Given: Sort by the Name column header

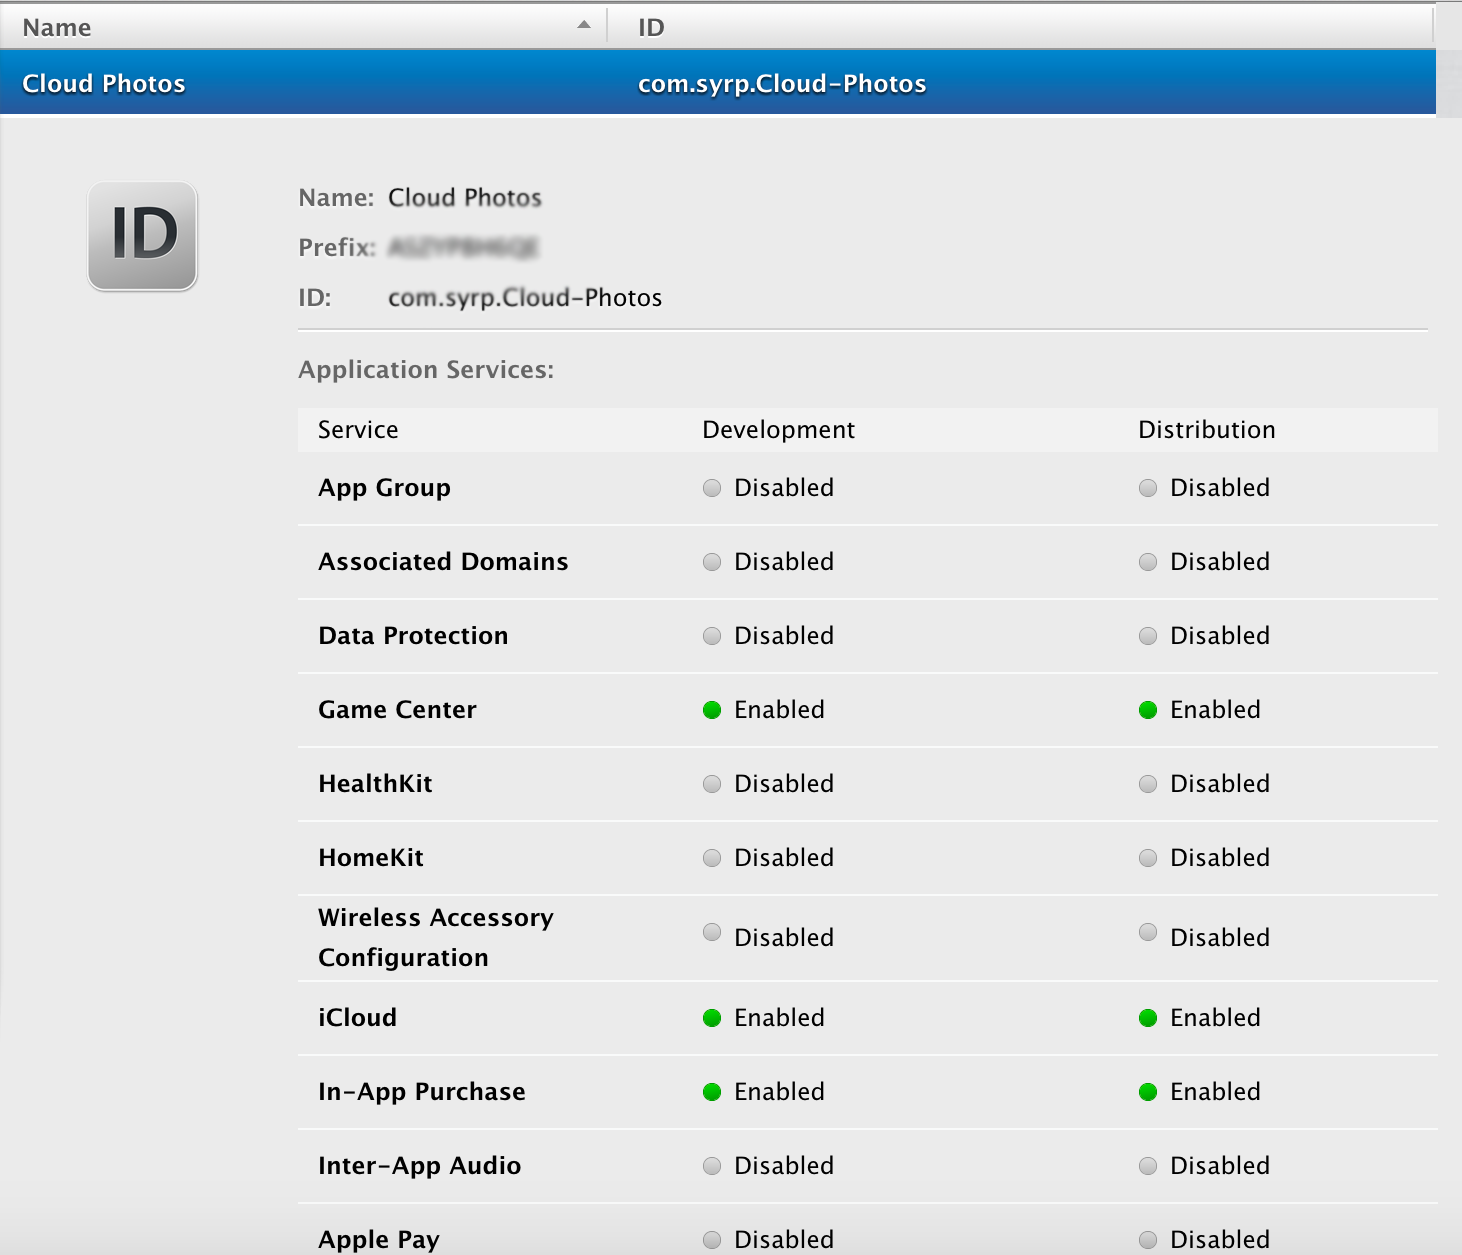Looking at the screenshot, I should pyautogui.click(x=303, y=27).
